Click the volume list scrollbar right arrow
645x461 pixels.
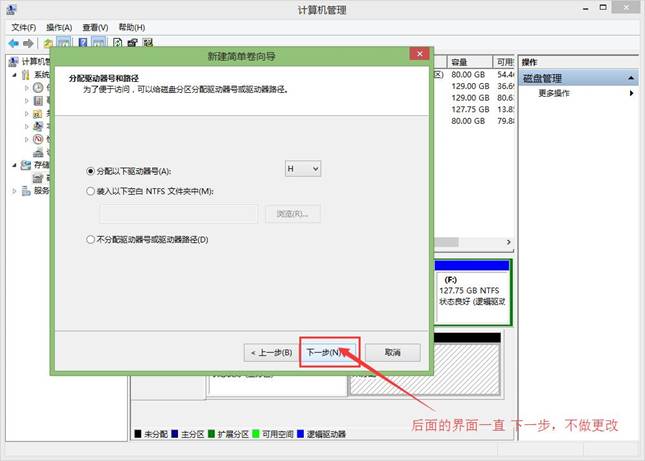pyautogui.click(x=508, y=242)
